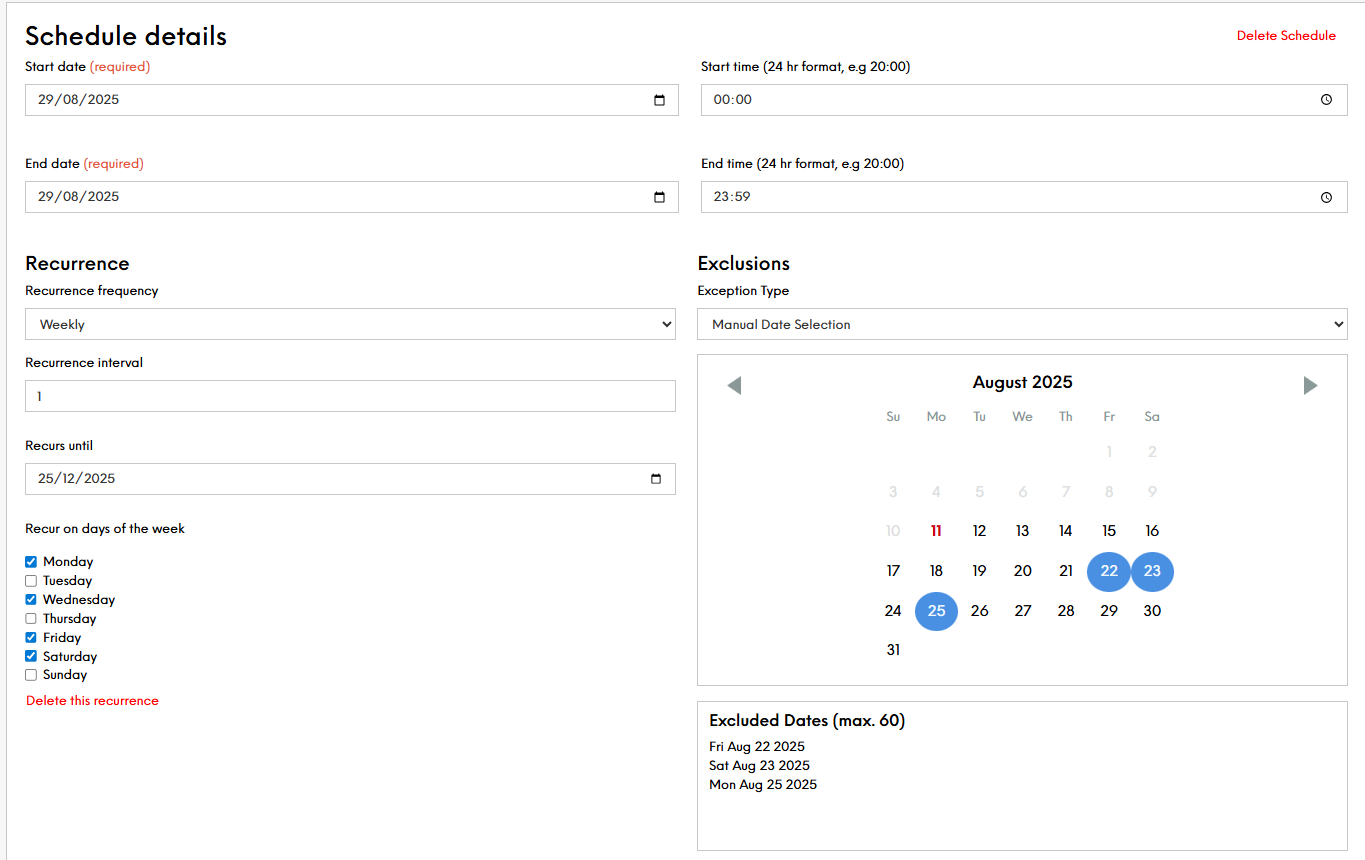Open the Recurs until calendar picker icon

pyautogui.click(x=656, y=479)
